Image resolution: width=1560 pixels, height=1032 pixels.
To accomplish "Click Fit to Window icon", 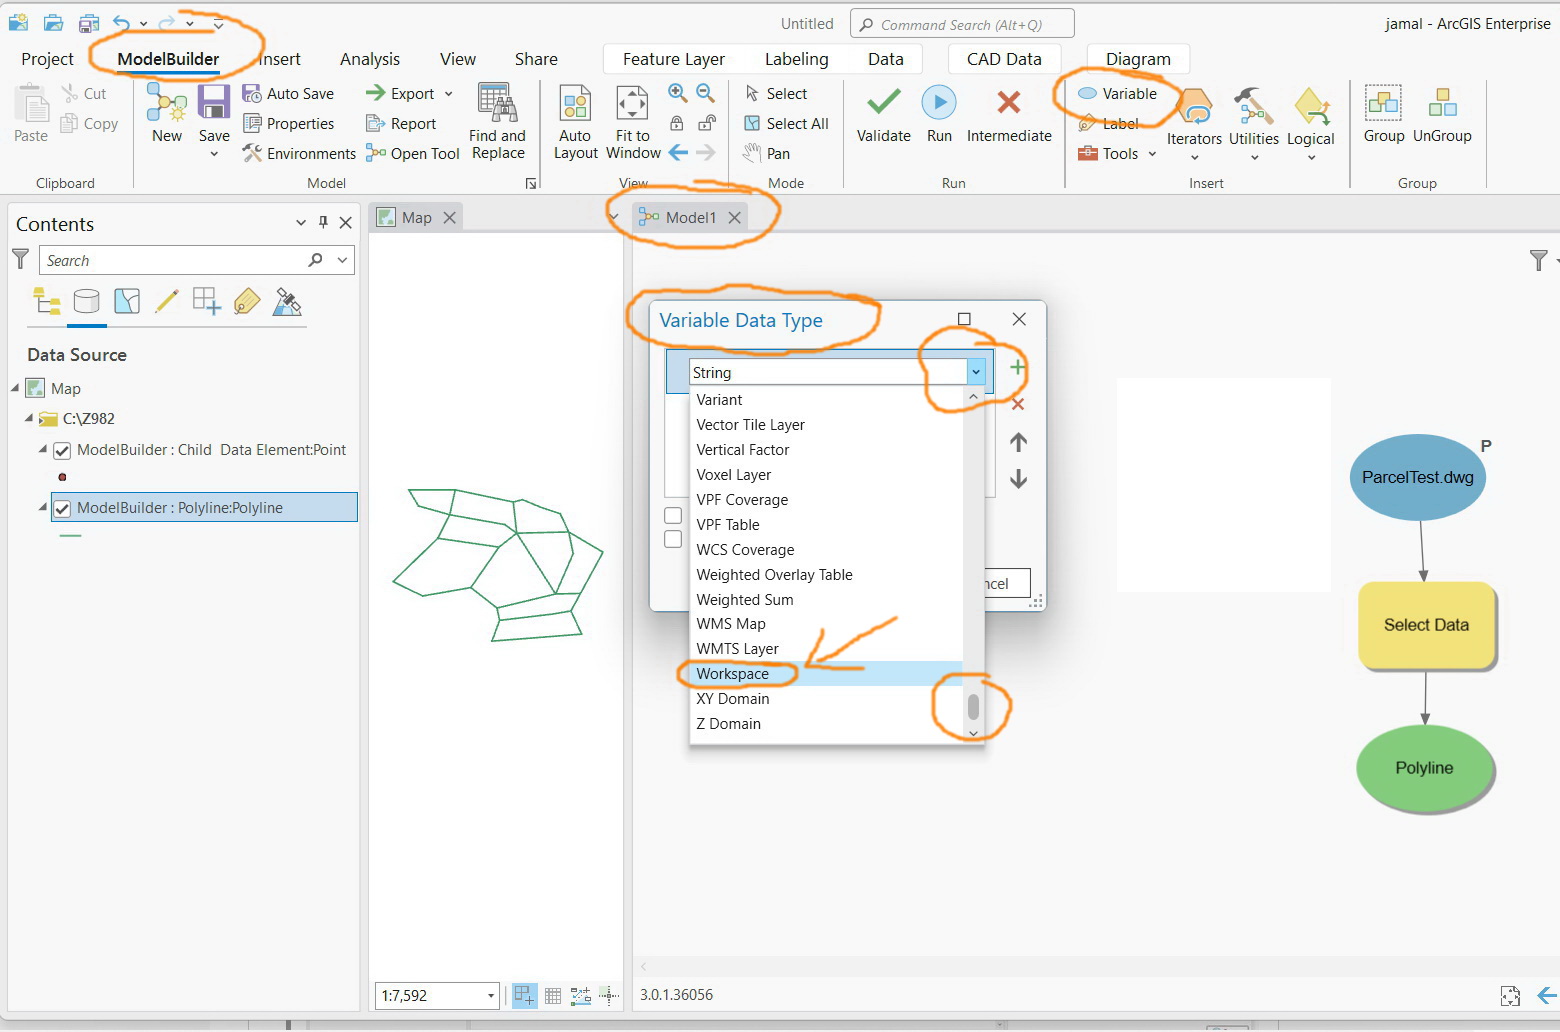I will coord(632,103).
